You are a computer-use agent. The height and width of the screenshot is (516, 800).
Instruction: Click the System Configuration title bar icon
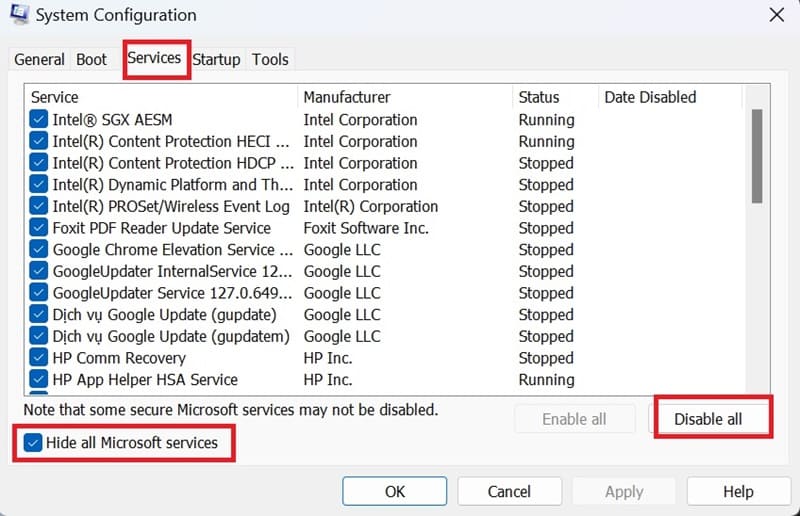point(19,13)
